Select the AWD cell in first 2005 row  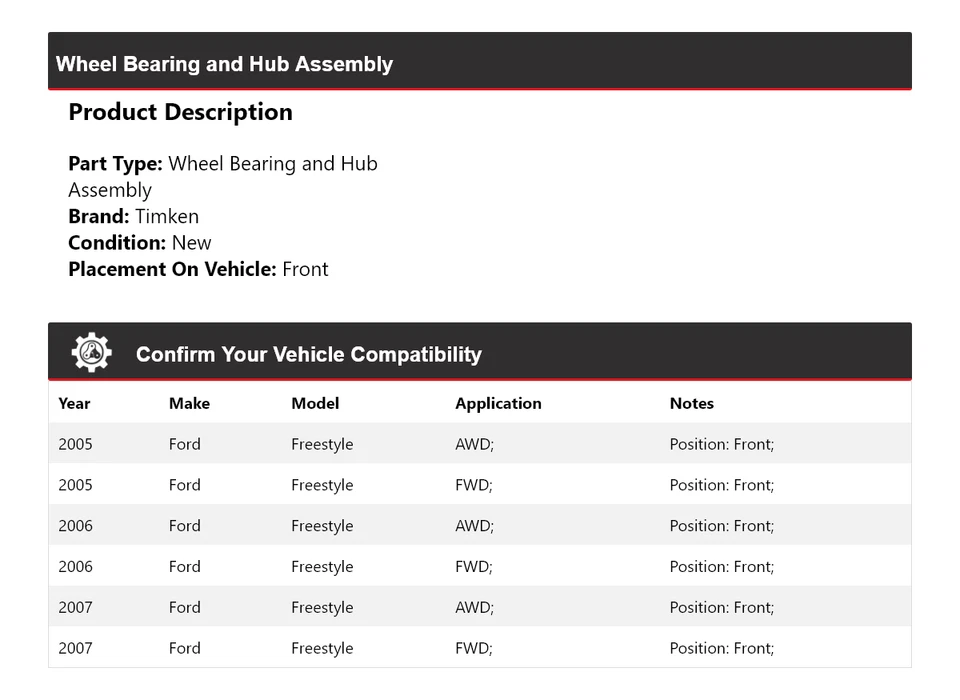click(474, 445)
